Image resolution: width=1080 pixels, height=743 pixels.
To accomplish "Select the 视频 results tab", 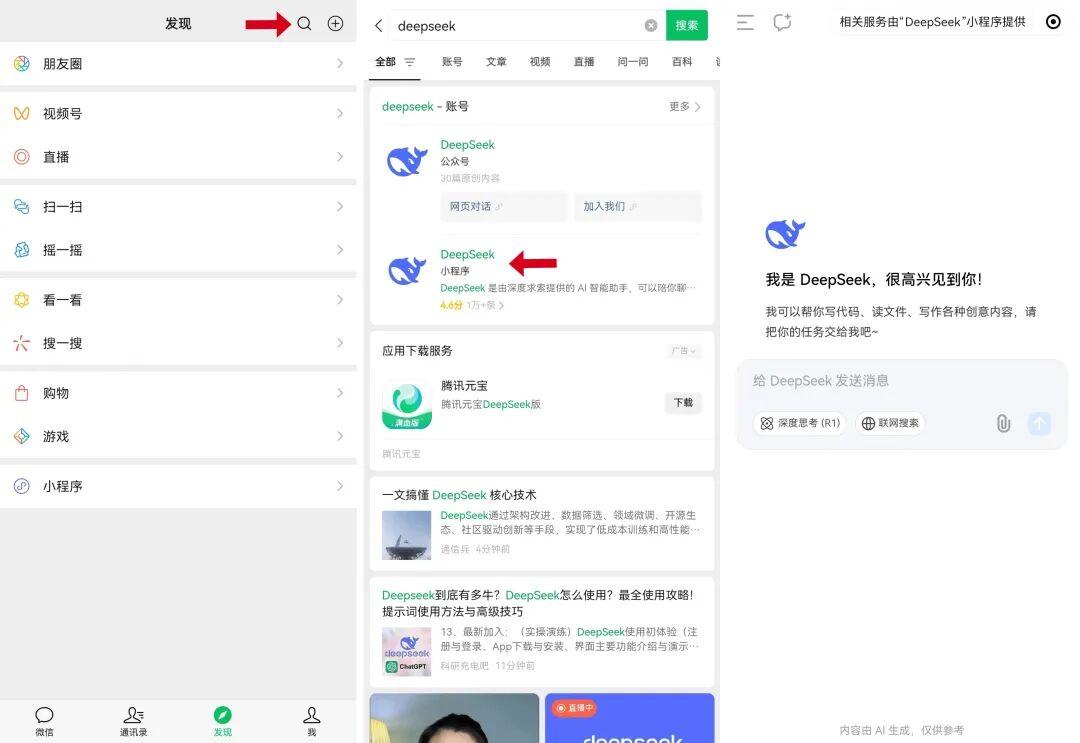I will pyautogui.click(x=540, y=62).
